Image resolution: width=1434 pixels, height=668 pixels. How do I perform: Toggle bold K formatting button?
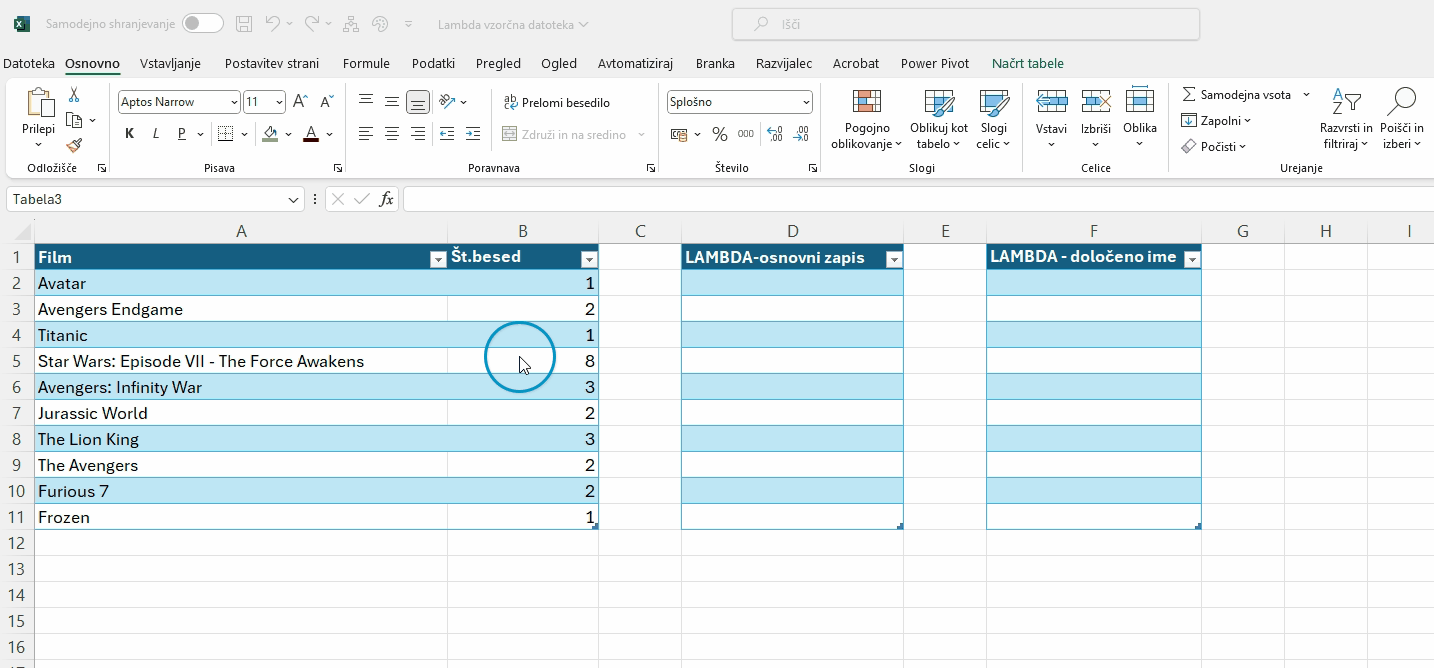coord(130,134)
